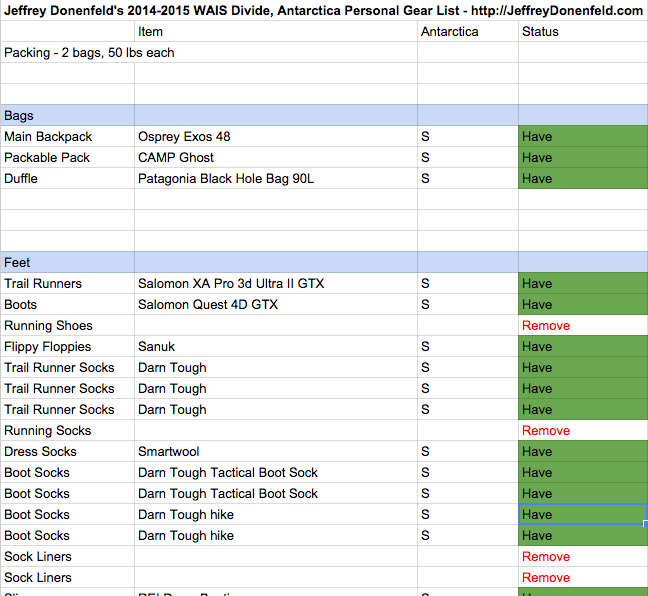
Task: Select the spreadsheet title cell about WAIS Divide
Action: coord(324,10)
